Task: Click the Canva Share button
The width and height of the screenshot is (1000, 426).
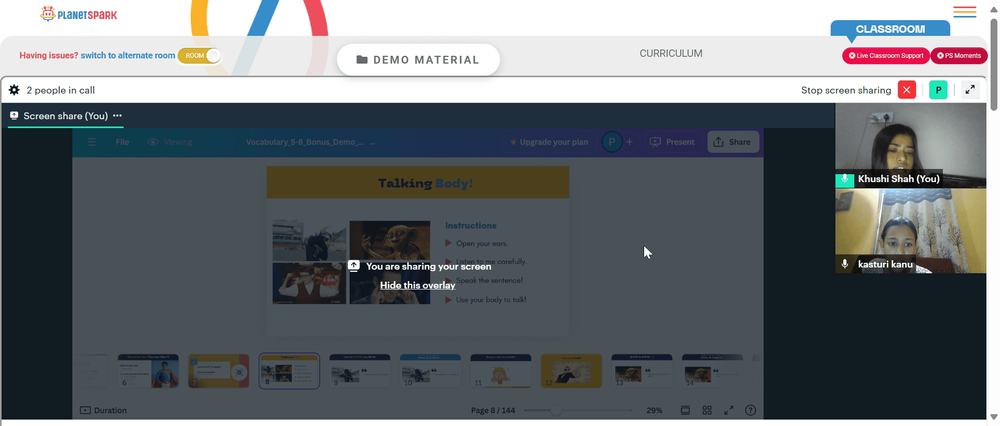Action: pos(733,142)
